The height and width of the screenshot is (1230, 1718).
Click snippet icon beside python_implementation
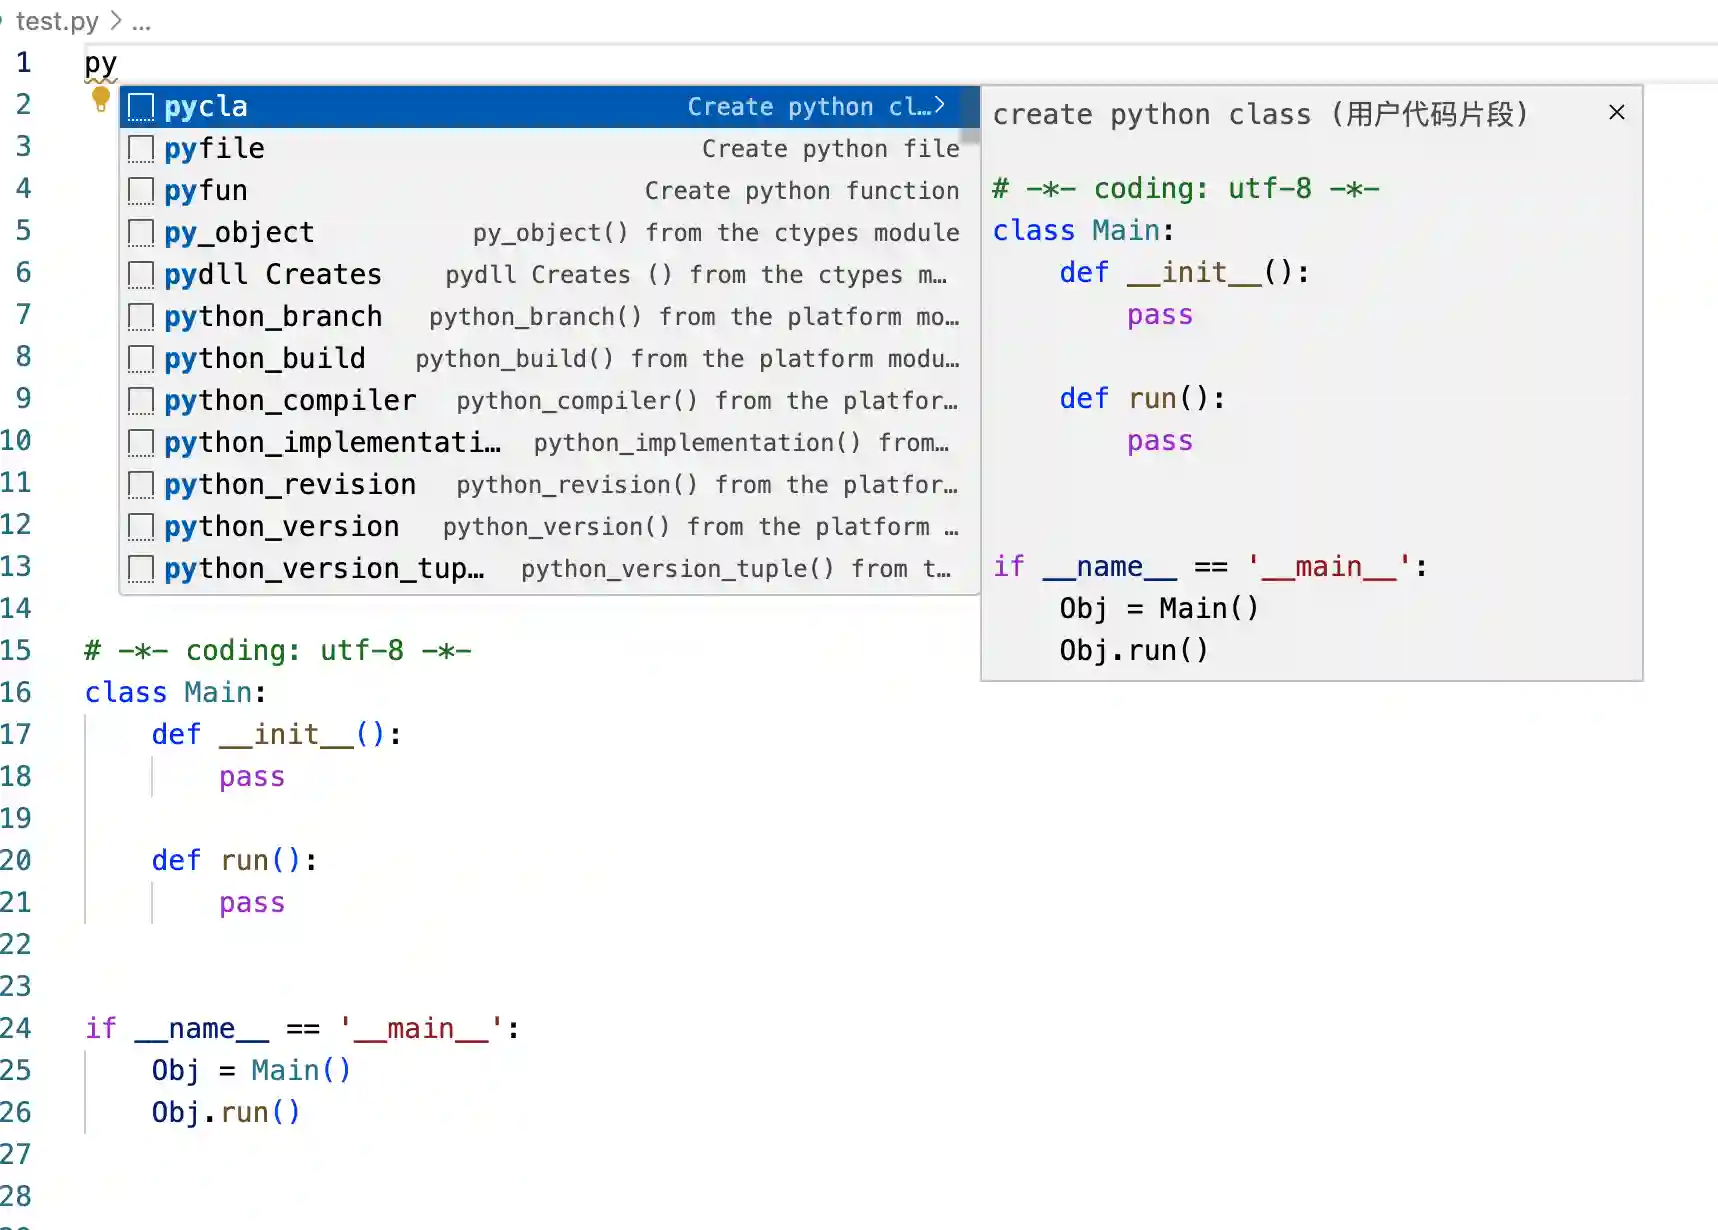click(141, 443)
